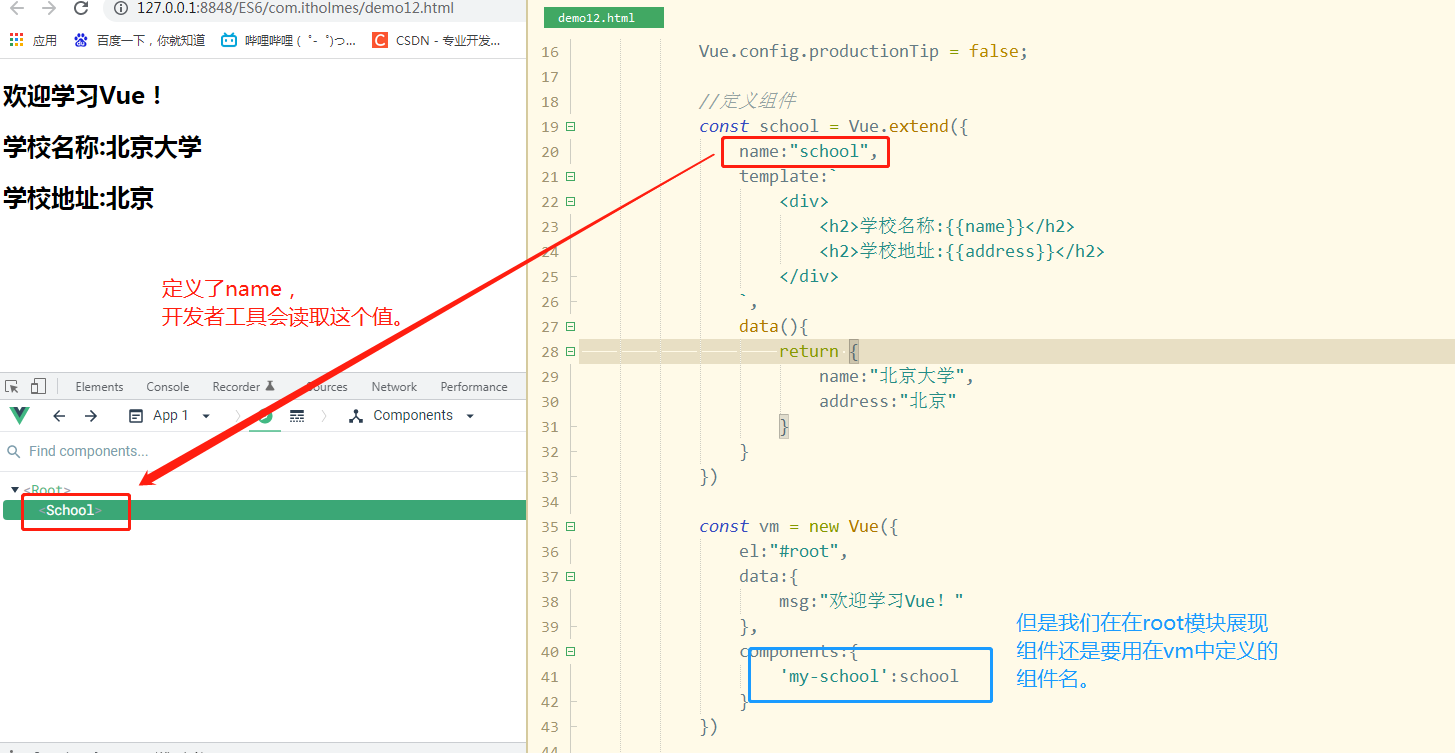Viewport: 1455px width, 753px height.
Task: Fold the return block at line 28
Action: (570, 351)
